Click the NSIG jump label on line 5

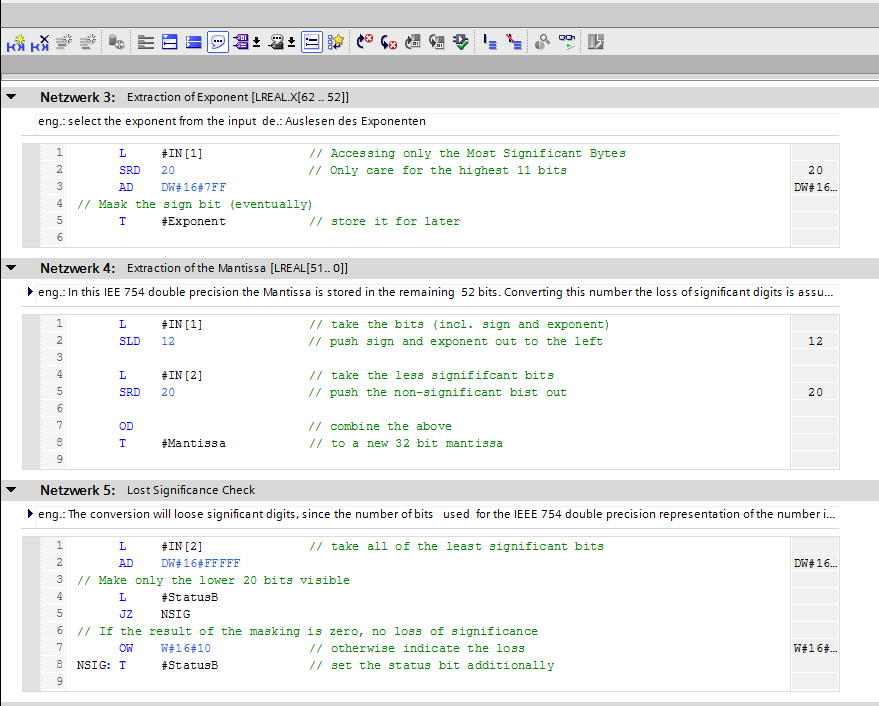(175, 614)
